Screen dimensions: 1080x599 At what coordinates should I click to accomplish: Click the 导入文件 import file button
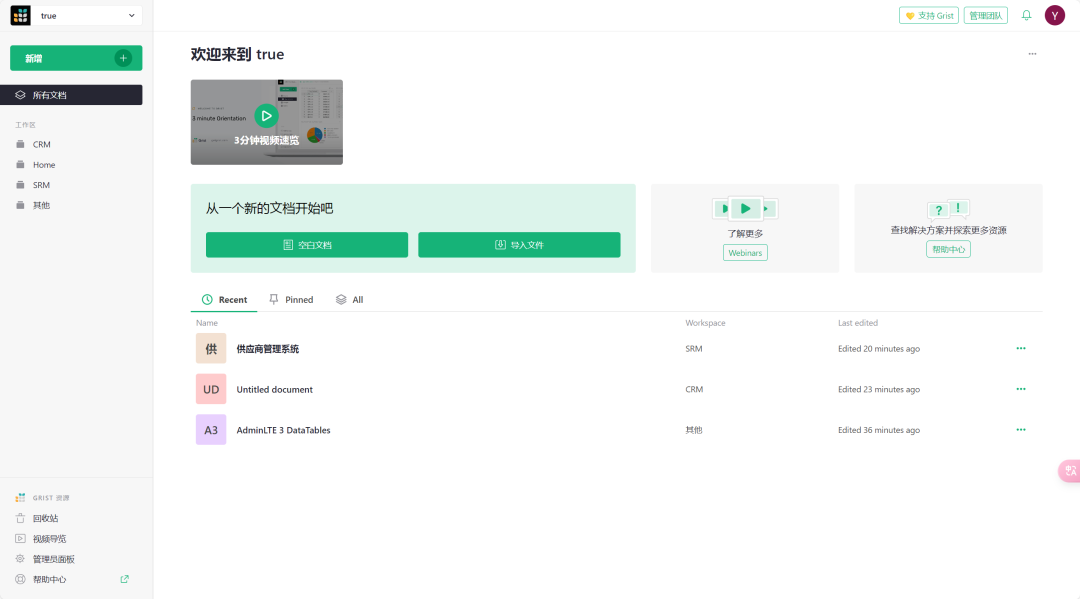pyautogui.click(x=519, y=245)
